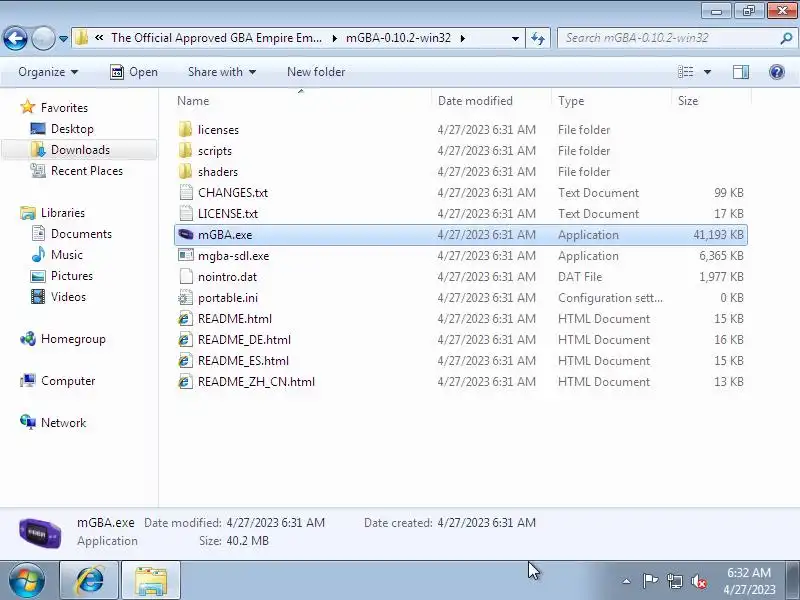This screenshot has height=600, width=800.
Task: Click the CHANGES.txt document icon
Action: (x=186, y=192)
